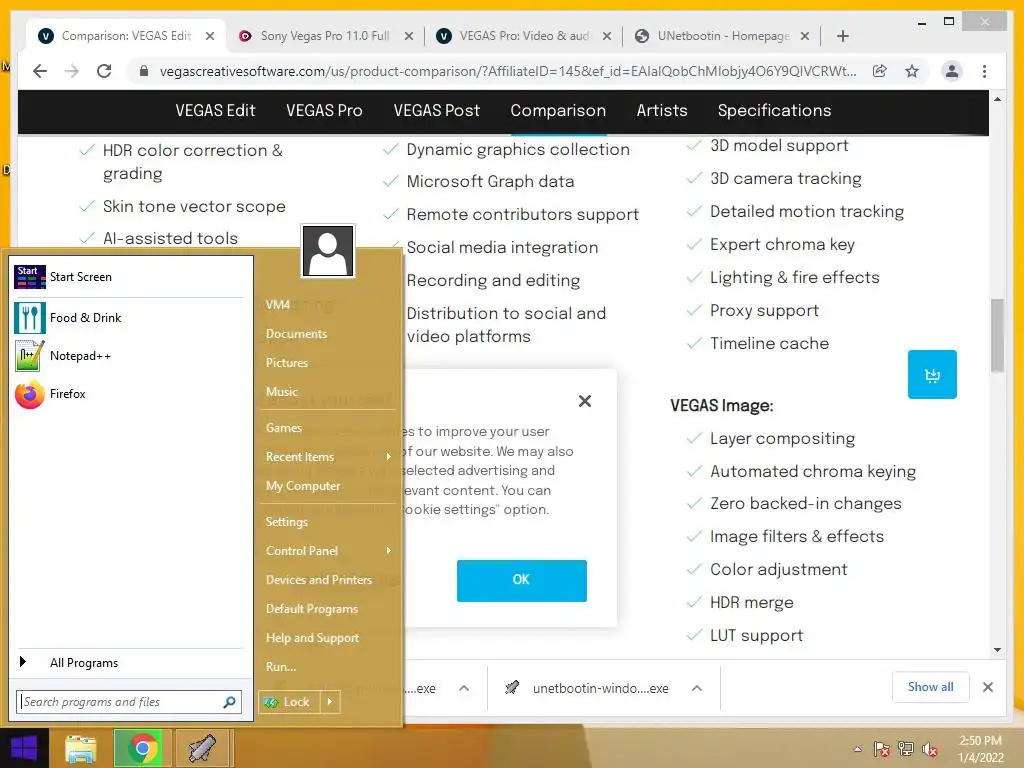Switch to Sony Vegas Pro 11.0 tab
Viewport: 1024px width, 768px height.
click(x=325, y=36)
